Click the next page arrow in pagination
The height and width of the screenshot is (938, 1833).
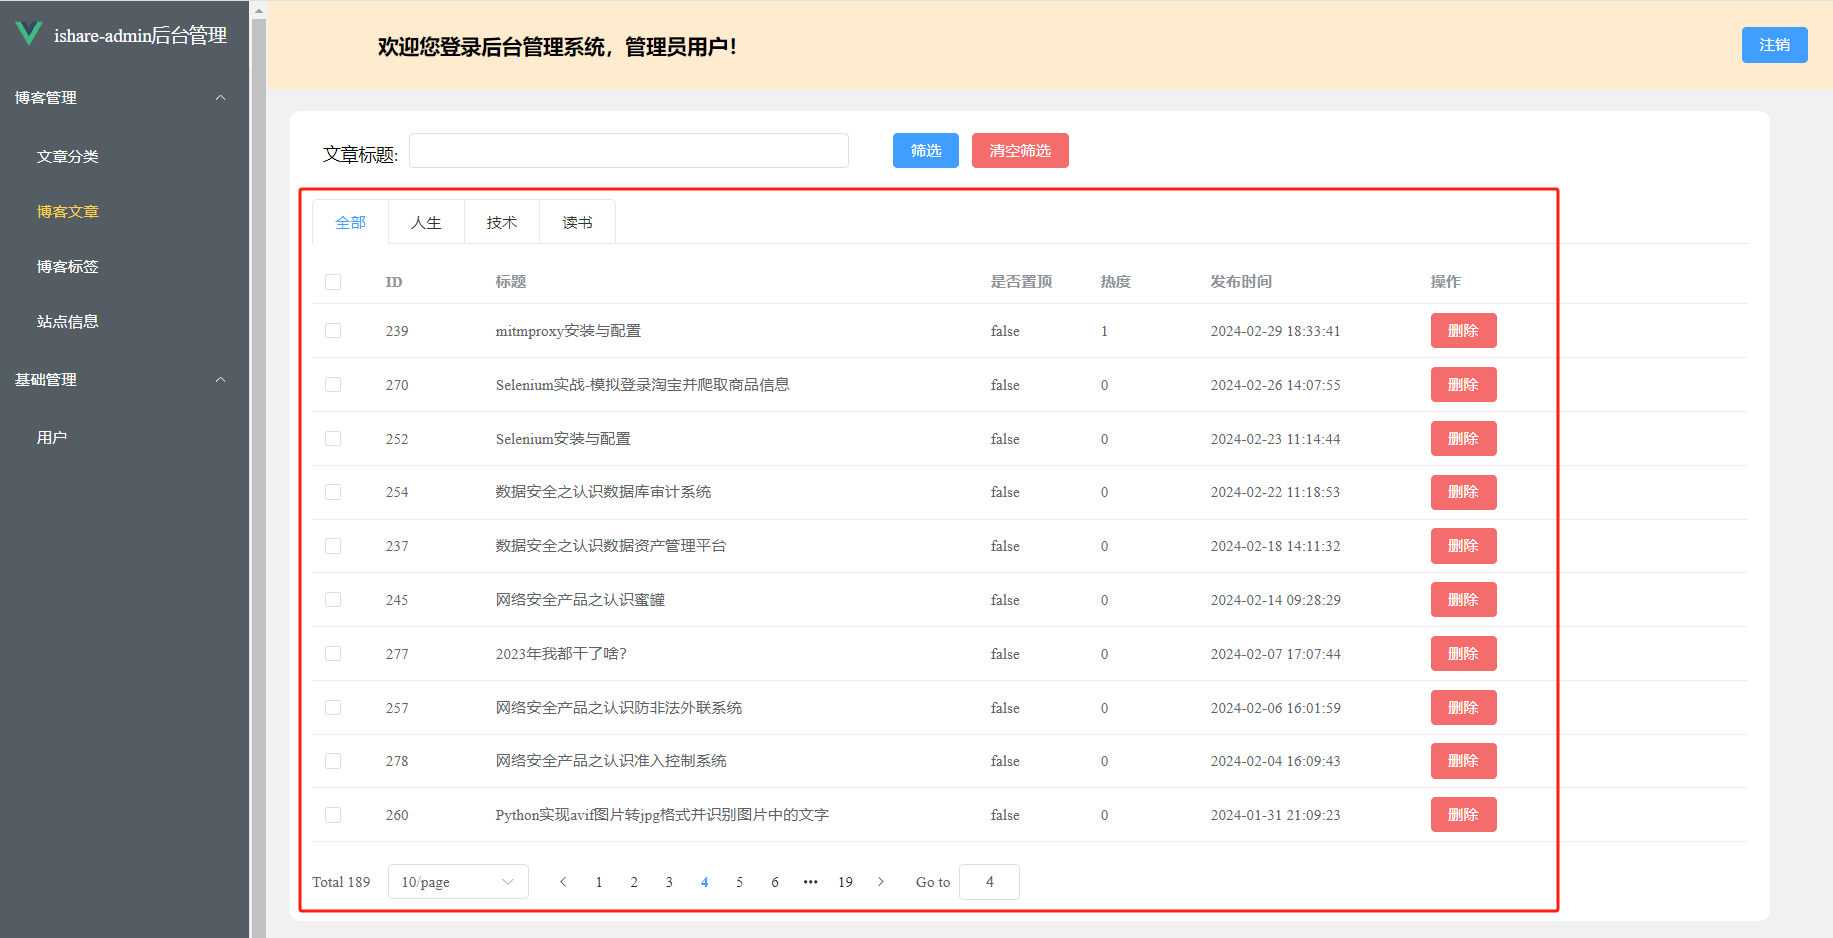[x=881, y=881]
